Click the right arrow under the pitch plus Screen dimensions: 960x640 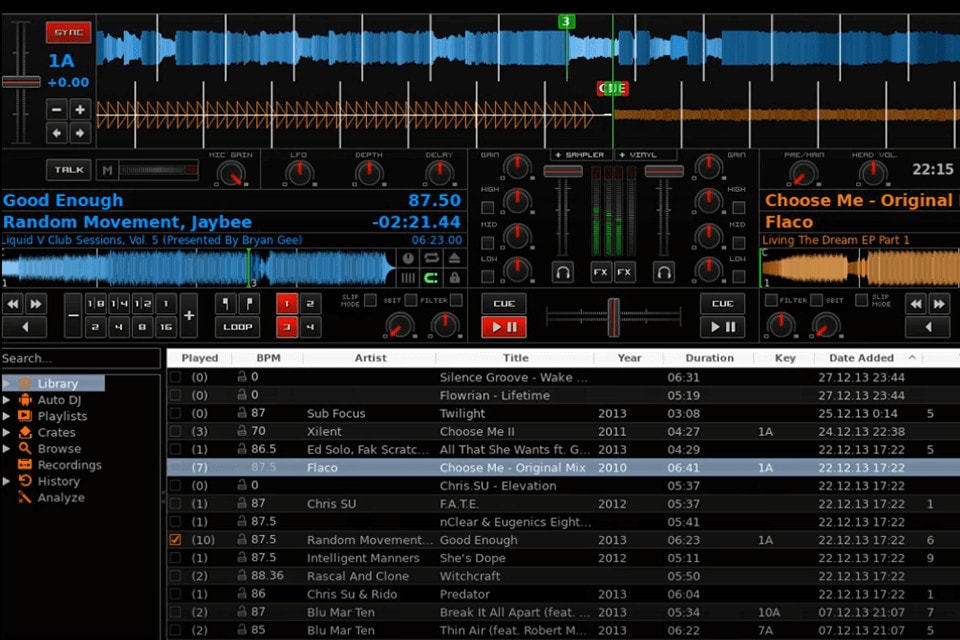tap(80, 133)
